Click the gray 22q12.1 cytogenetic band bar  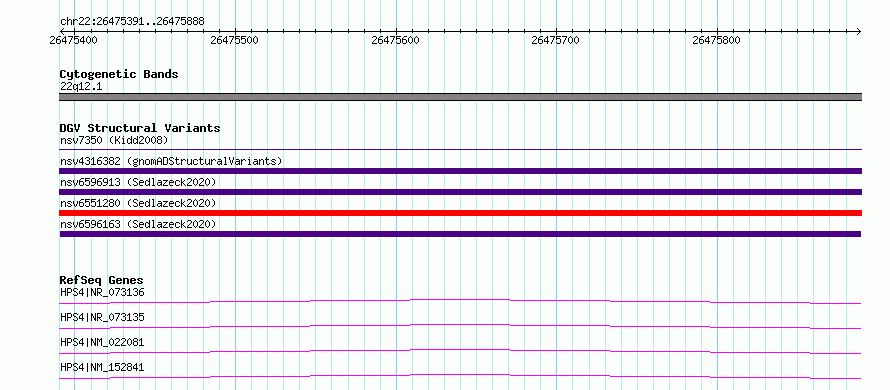460,97
